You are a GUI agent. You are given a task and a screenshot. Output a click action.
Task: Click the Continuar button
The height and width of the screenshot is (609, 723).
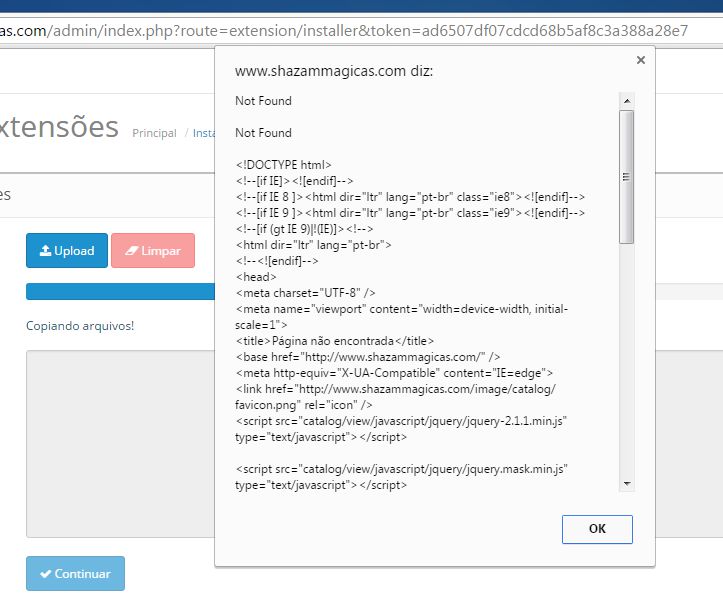click(75, 574)
